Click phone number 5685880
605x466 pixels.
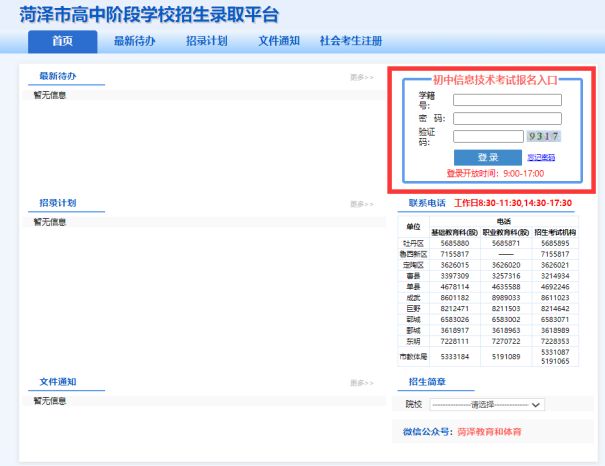(x=455, y=243)
